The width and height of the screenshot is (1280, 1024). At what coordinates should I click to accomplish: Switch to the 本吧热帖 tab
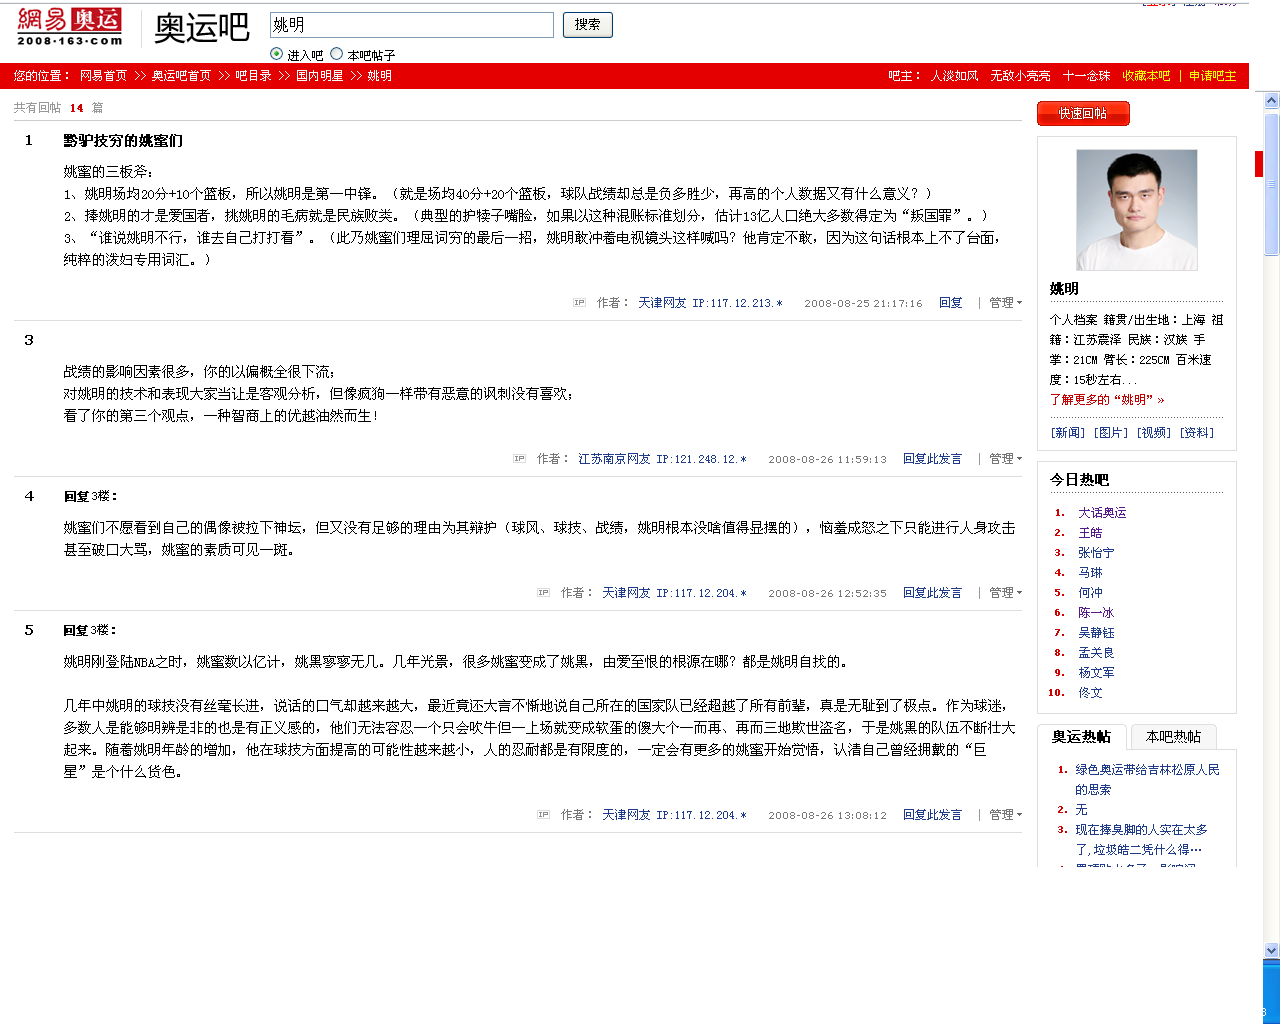[1173, 737]
